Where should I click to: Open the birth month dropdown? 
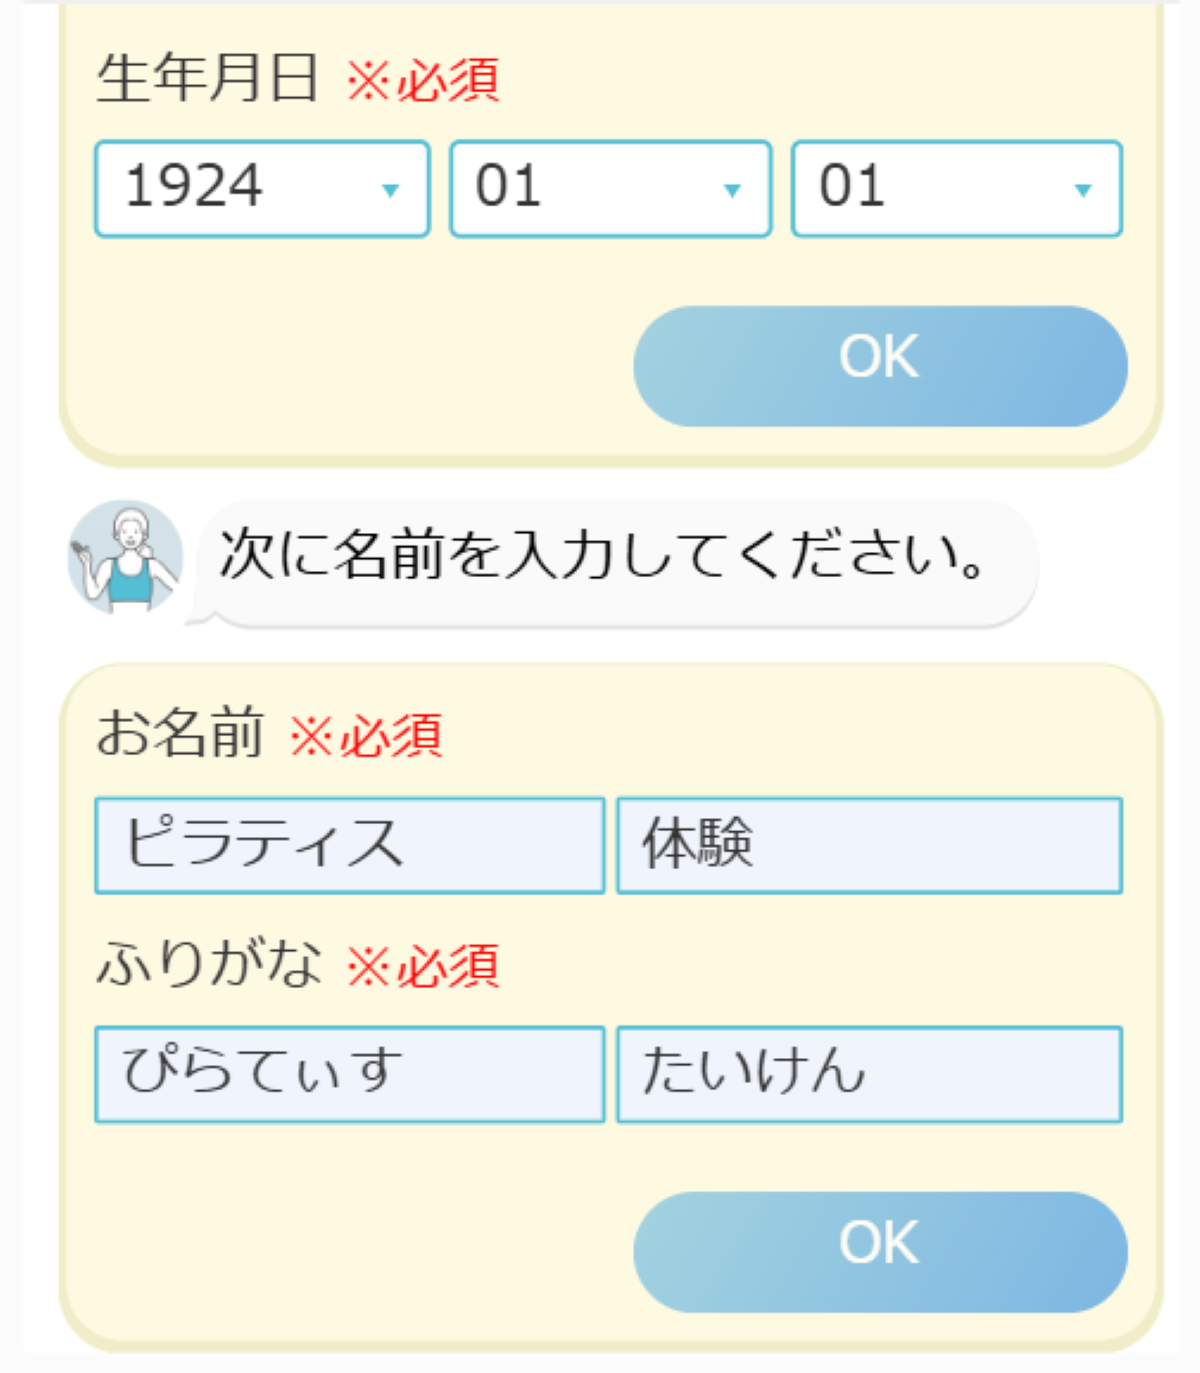pos(610,189)
